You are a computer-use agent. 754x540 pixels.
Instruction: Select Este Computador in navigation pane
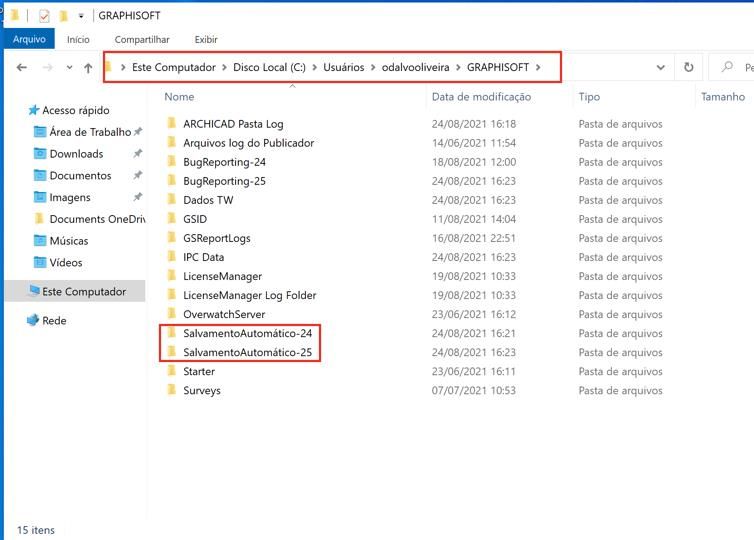click(84, 291)
